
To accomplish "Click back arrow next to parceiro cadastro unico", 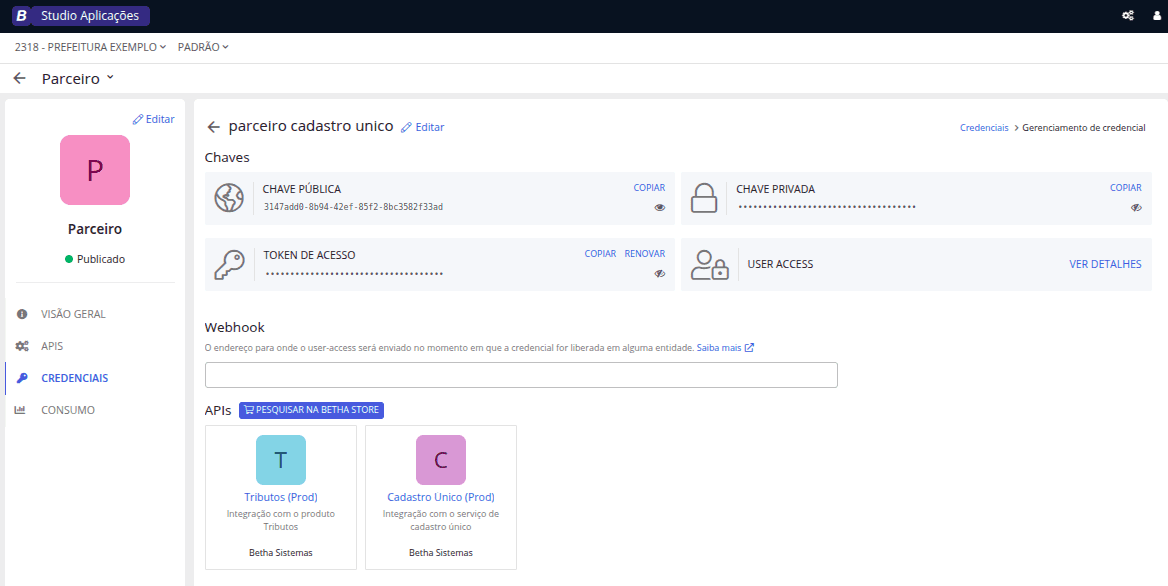I will 213,127.
